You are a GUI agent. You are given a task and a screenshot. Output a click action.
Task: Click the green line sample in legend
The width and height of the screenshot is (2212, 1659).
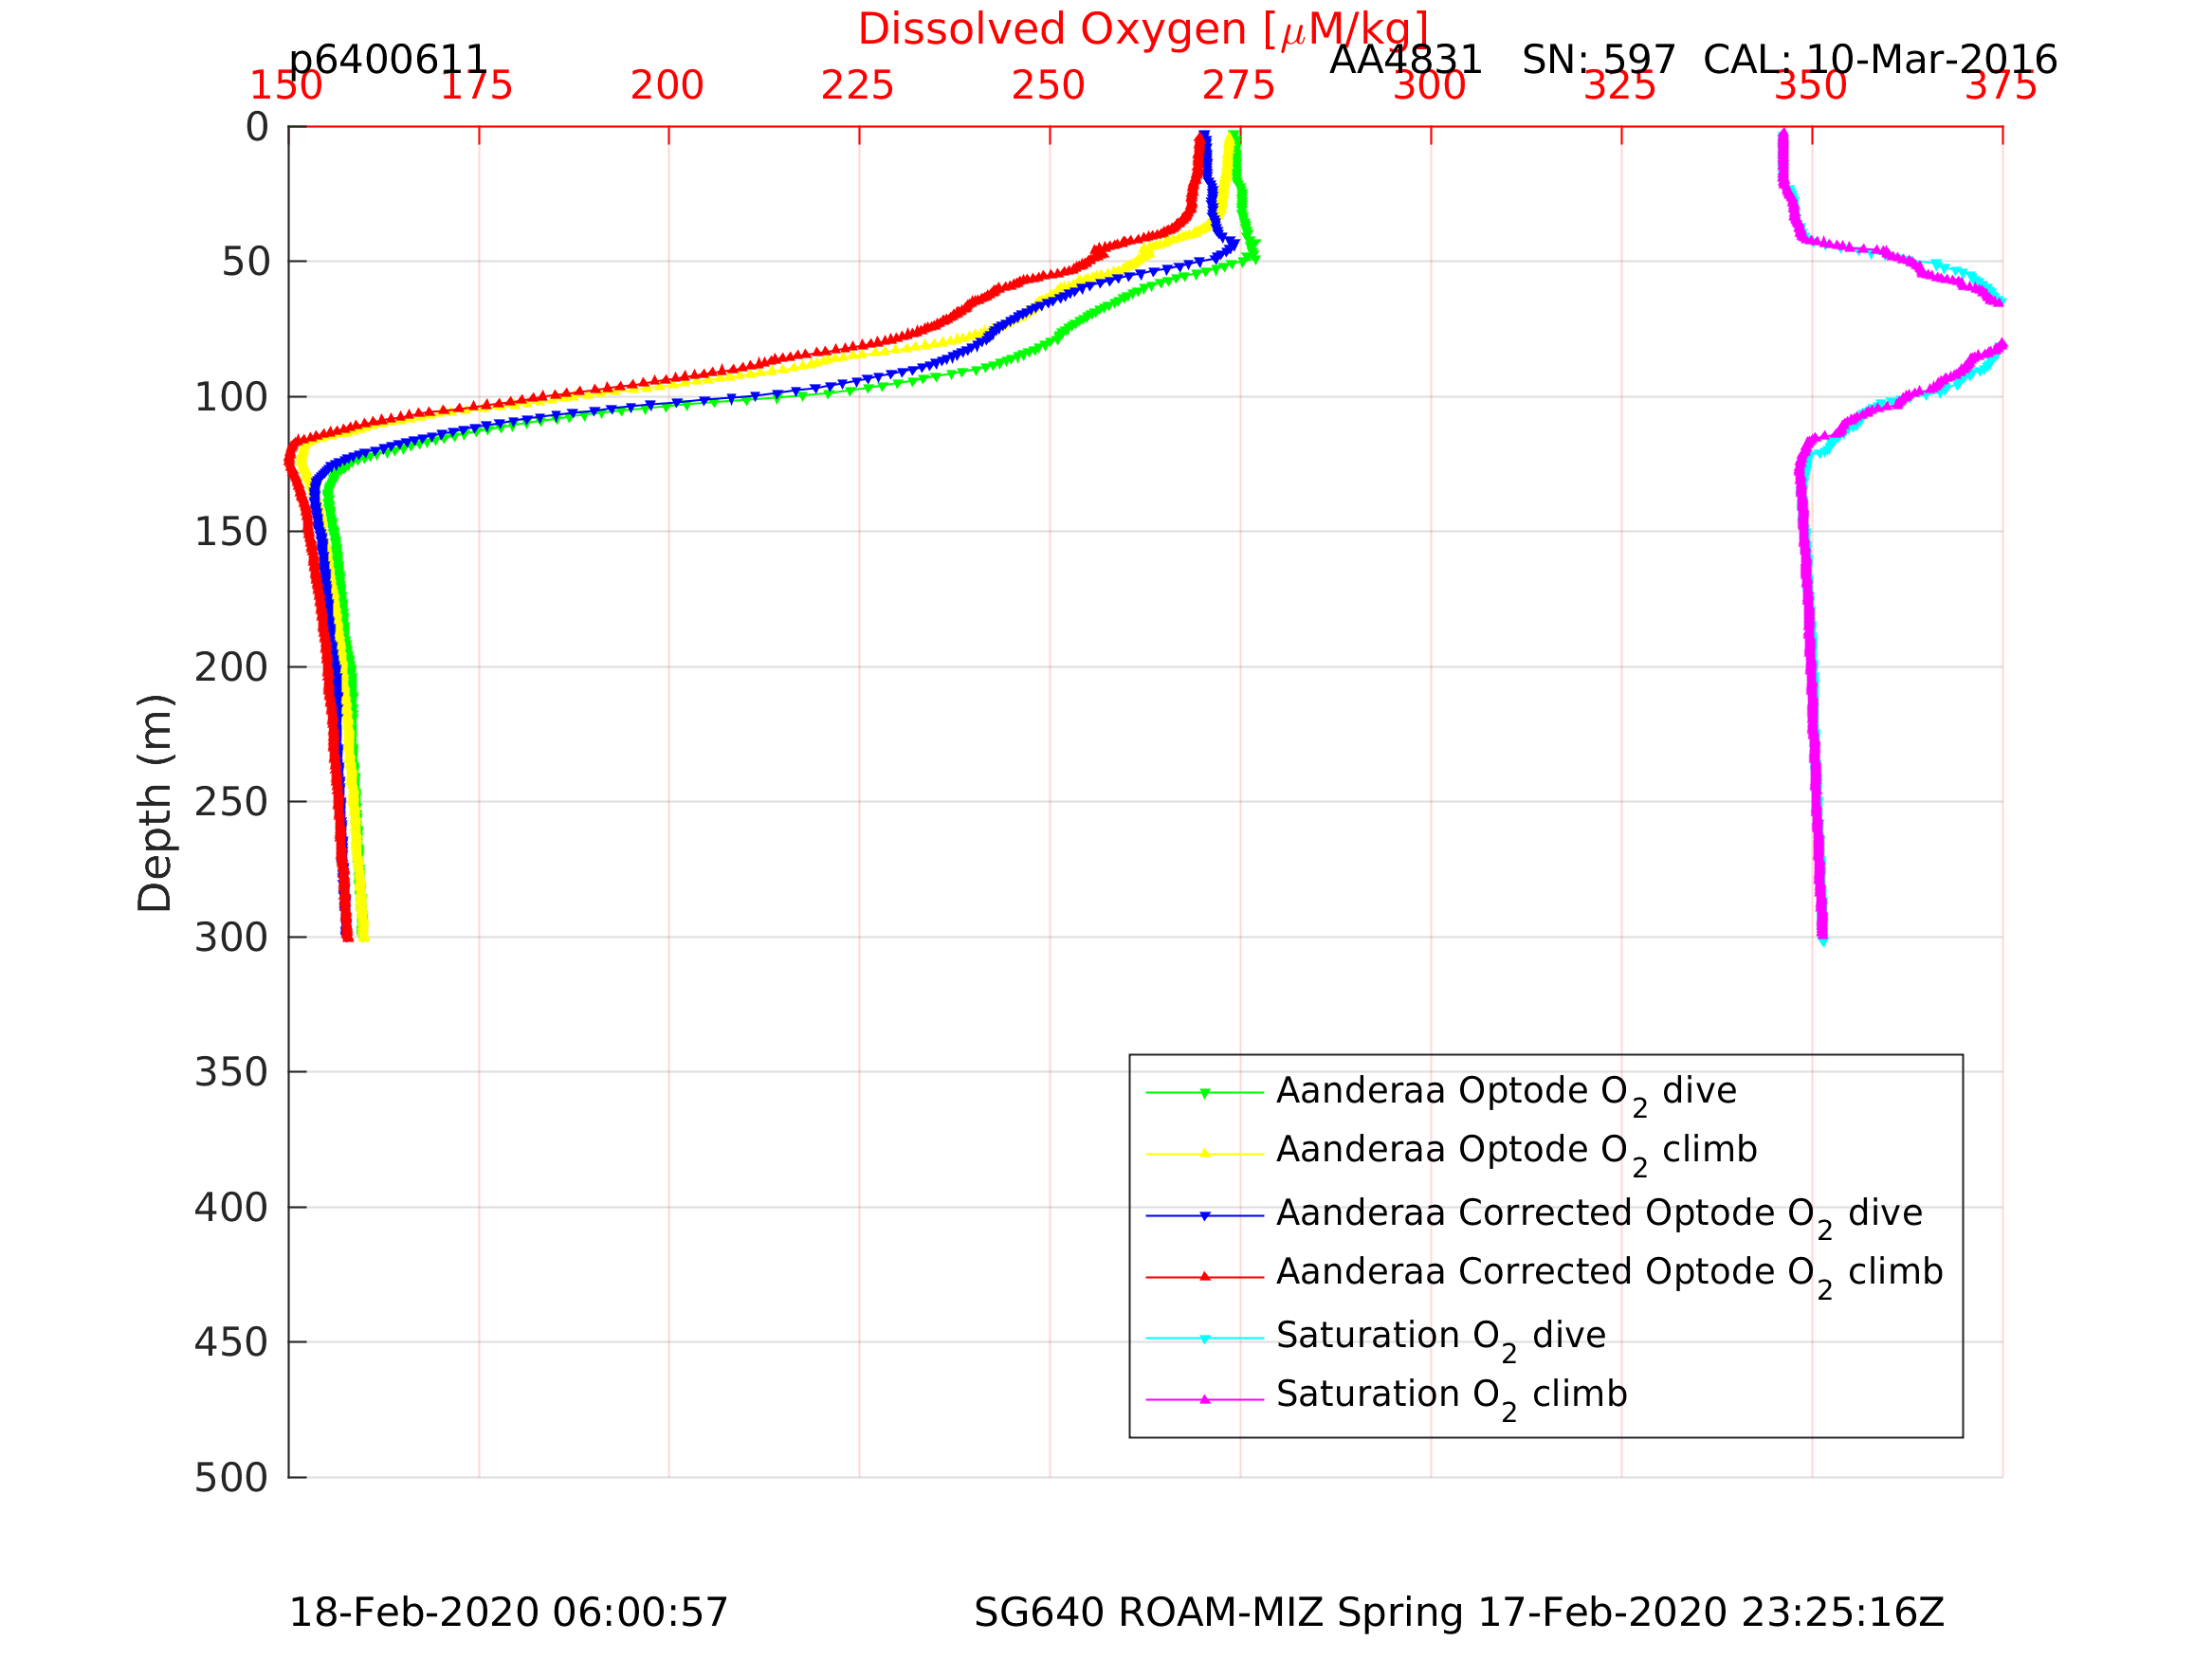click(x=1205, y=1093)
